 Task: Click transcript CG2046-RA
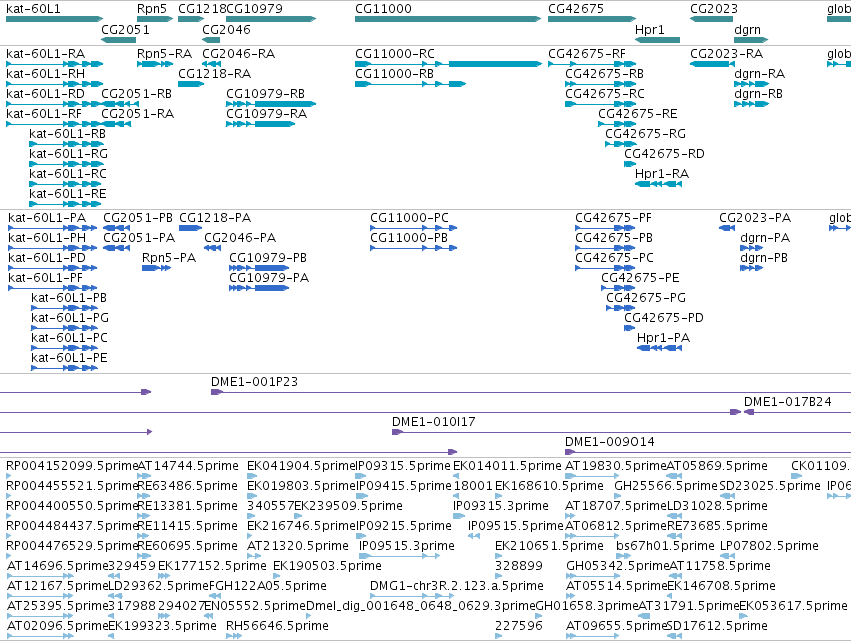(x=211, y=64)
